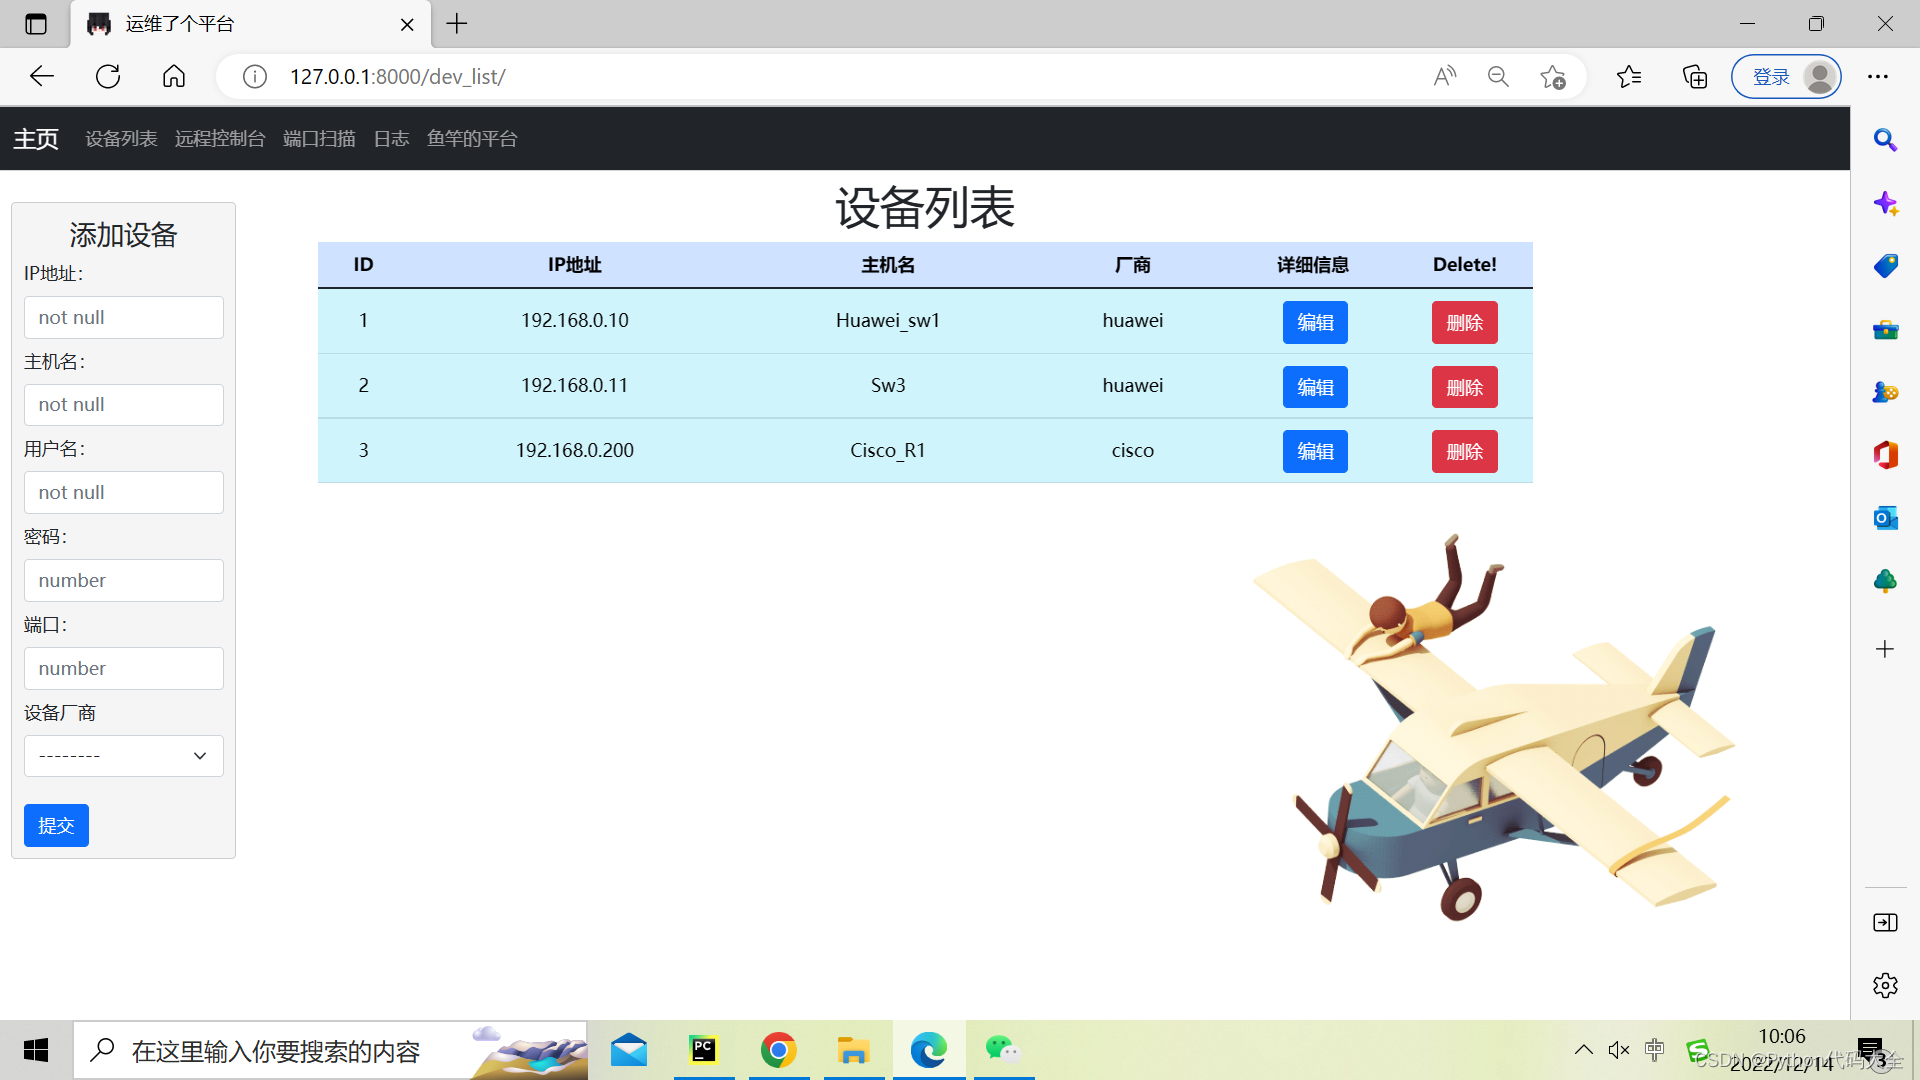Focus the 用户名 input field
The height and width of the screenshot is (1080, 1920).
coord(124,492)
